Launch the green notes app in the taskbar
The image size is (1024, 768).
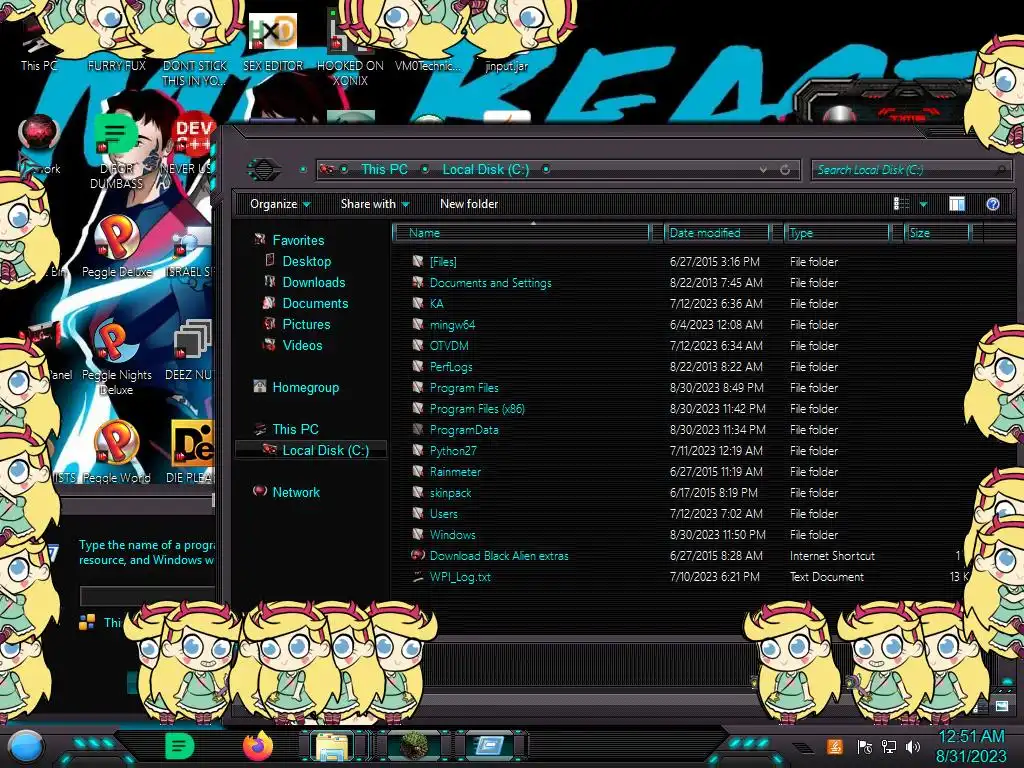point(180,746)
